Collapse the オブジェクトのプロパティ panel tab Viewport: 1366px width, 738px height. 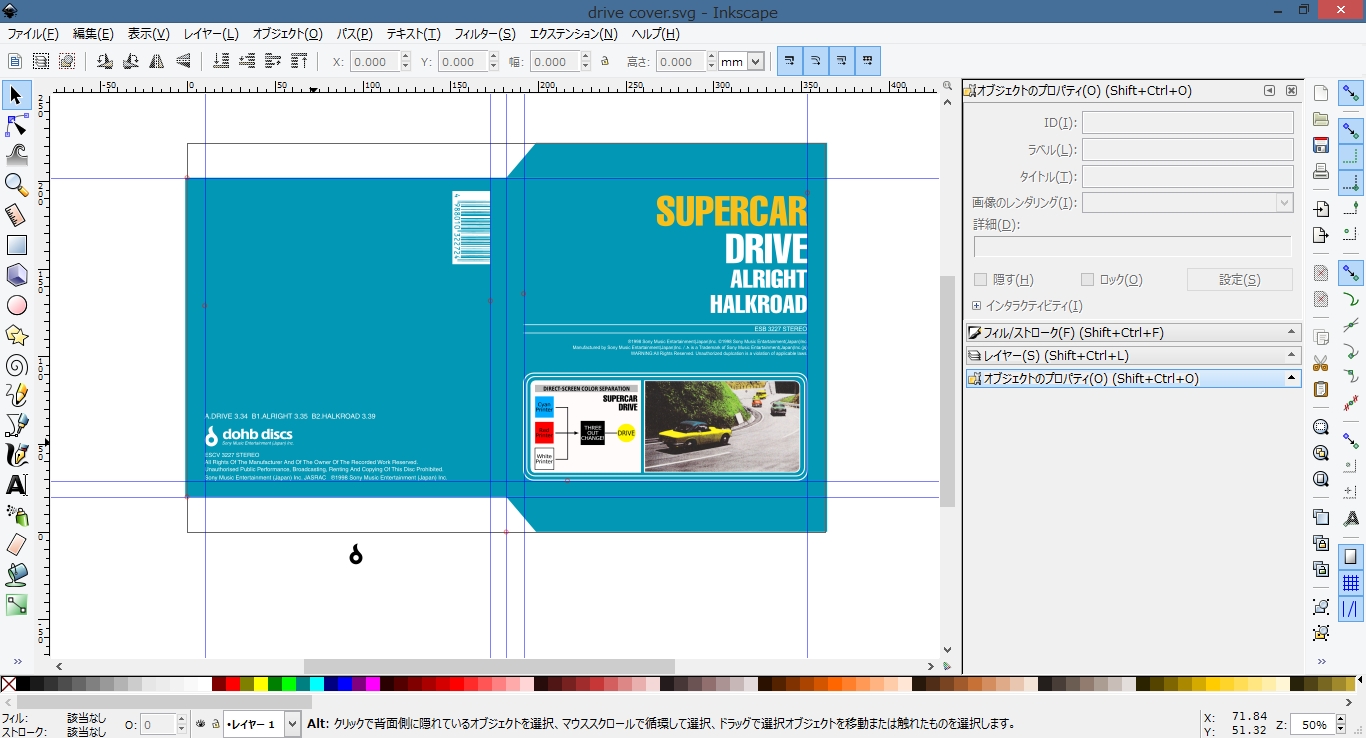pos(1133,379)
